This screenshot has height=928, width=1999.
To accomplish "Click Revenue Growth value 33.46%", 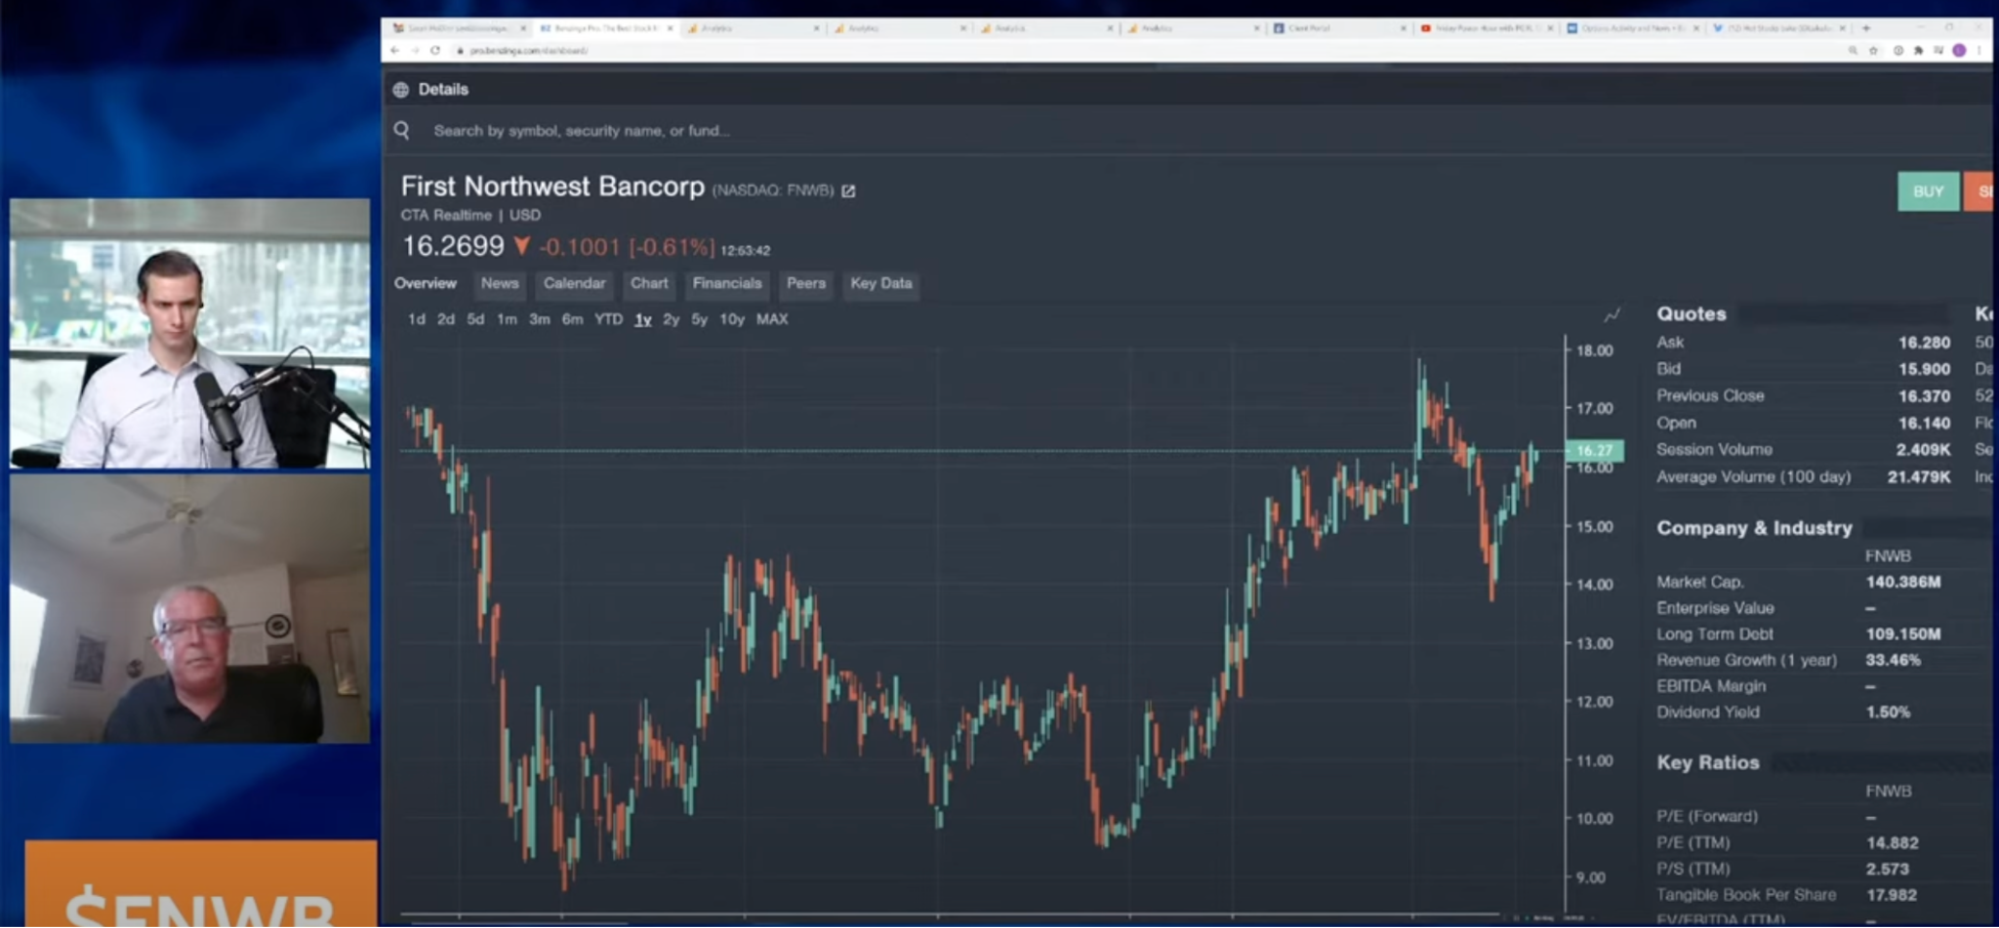I will coord(1893,660).
